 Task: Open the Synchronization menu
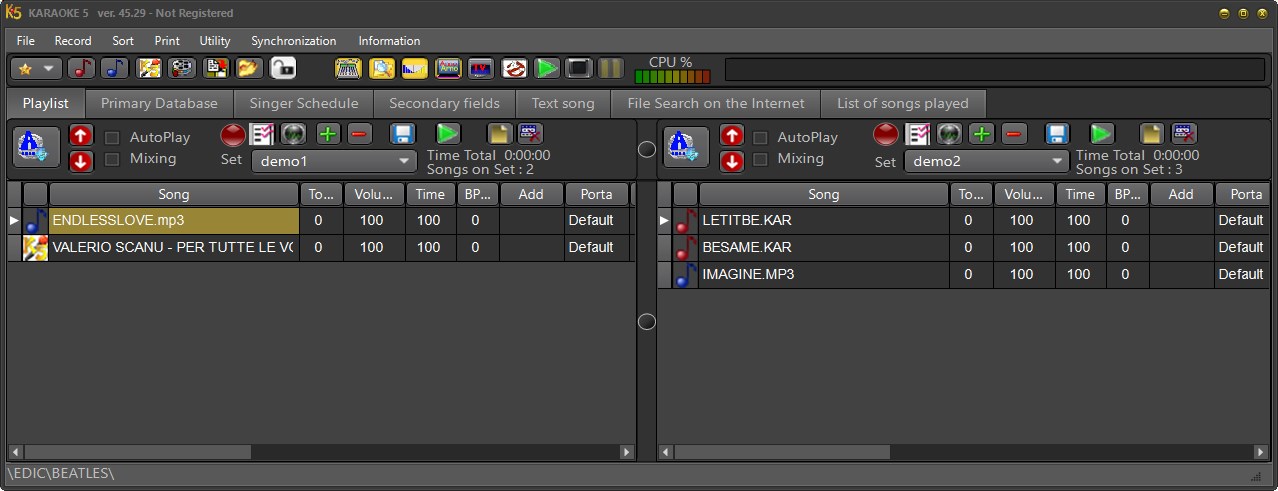click(293, 41)
